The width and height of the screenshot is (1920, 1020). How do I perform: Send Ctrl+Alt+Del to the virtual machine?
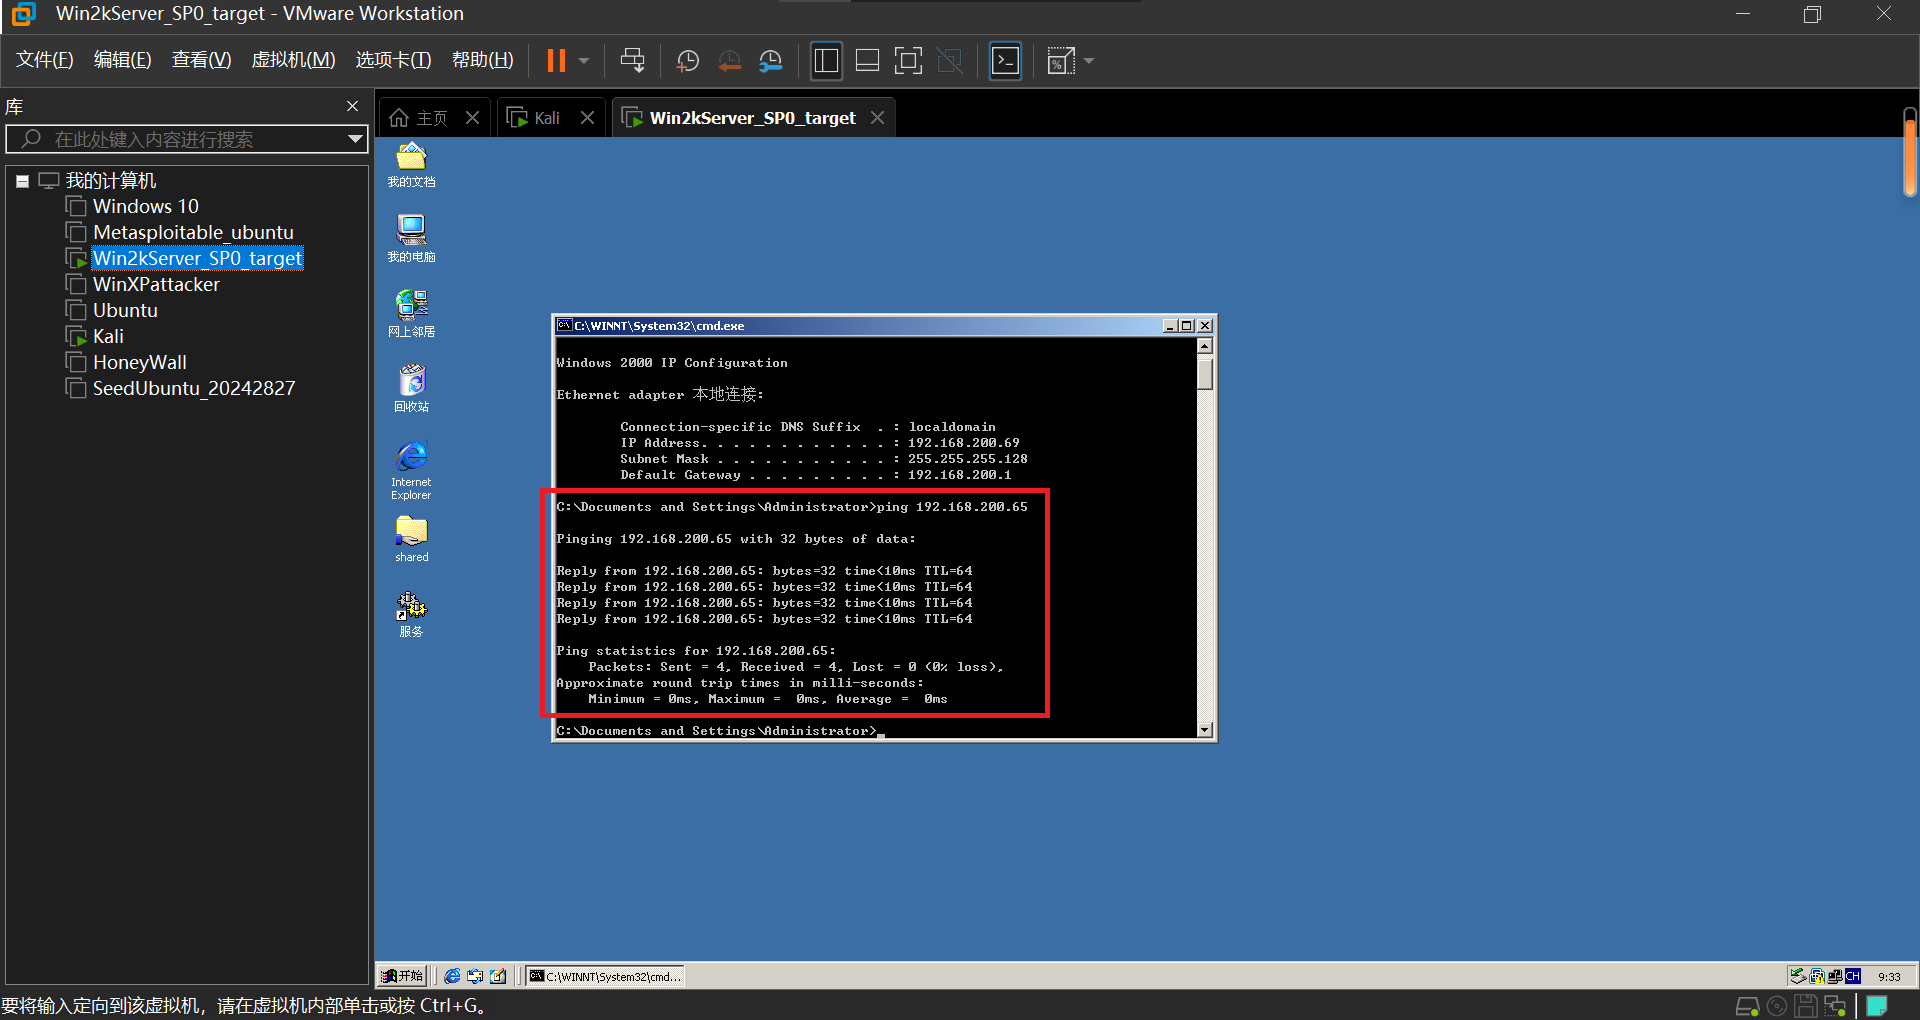coord(632,61)
